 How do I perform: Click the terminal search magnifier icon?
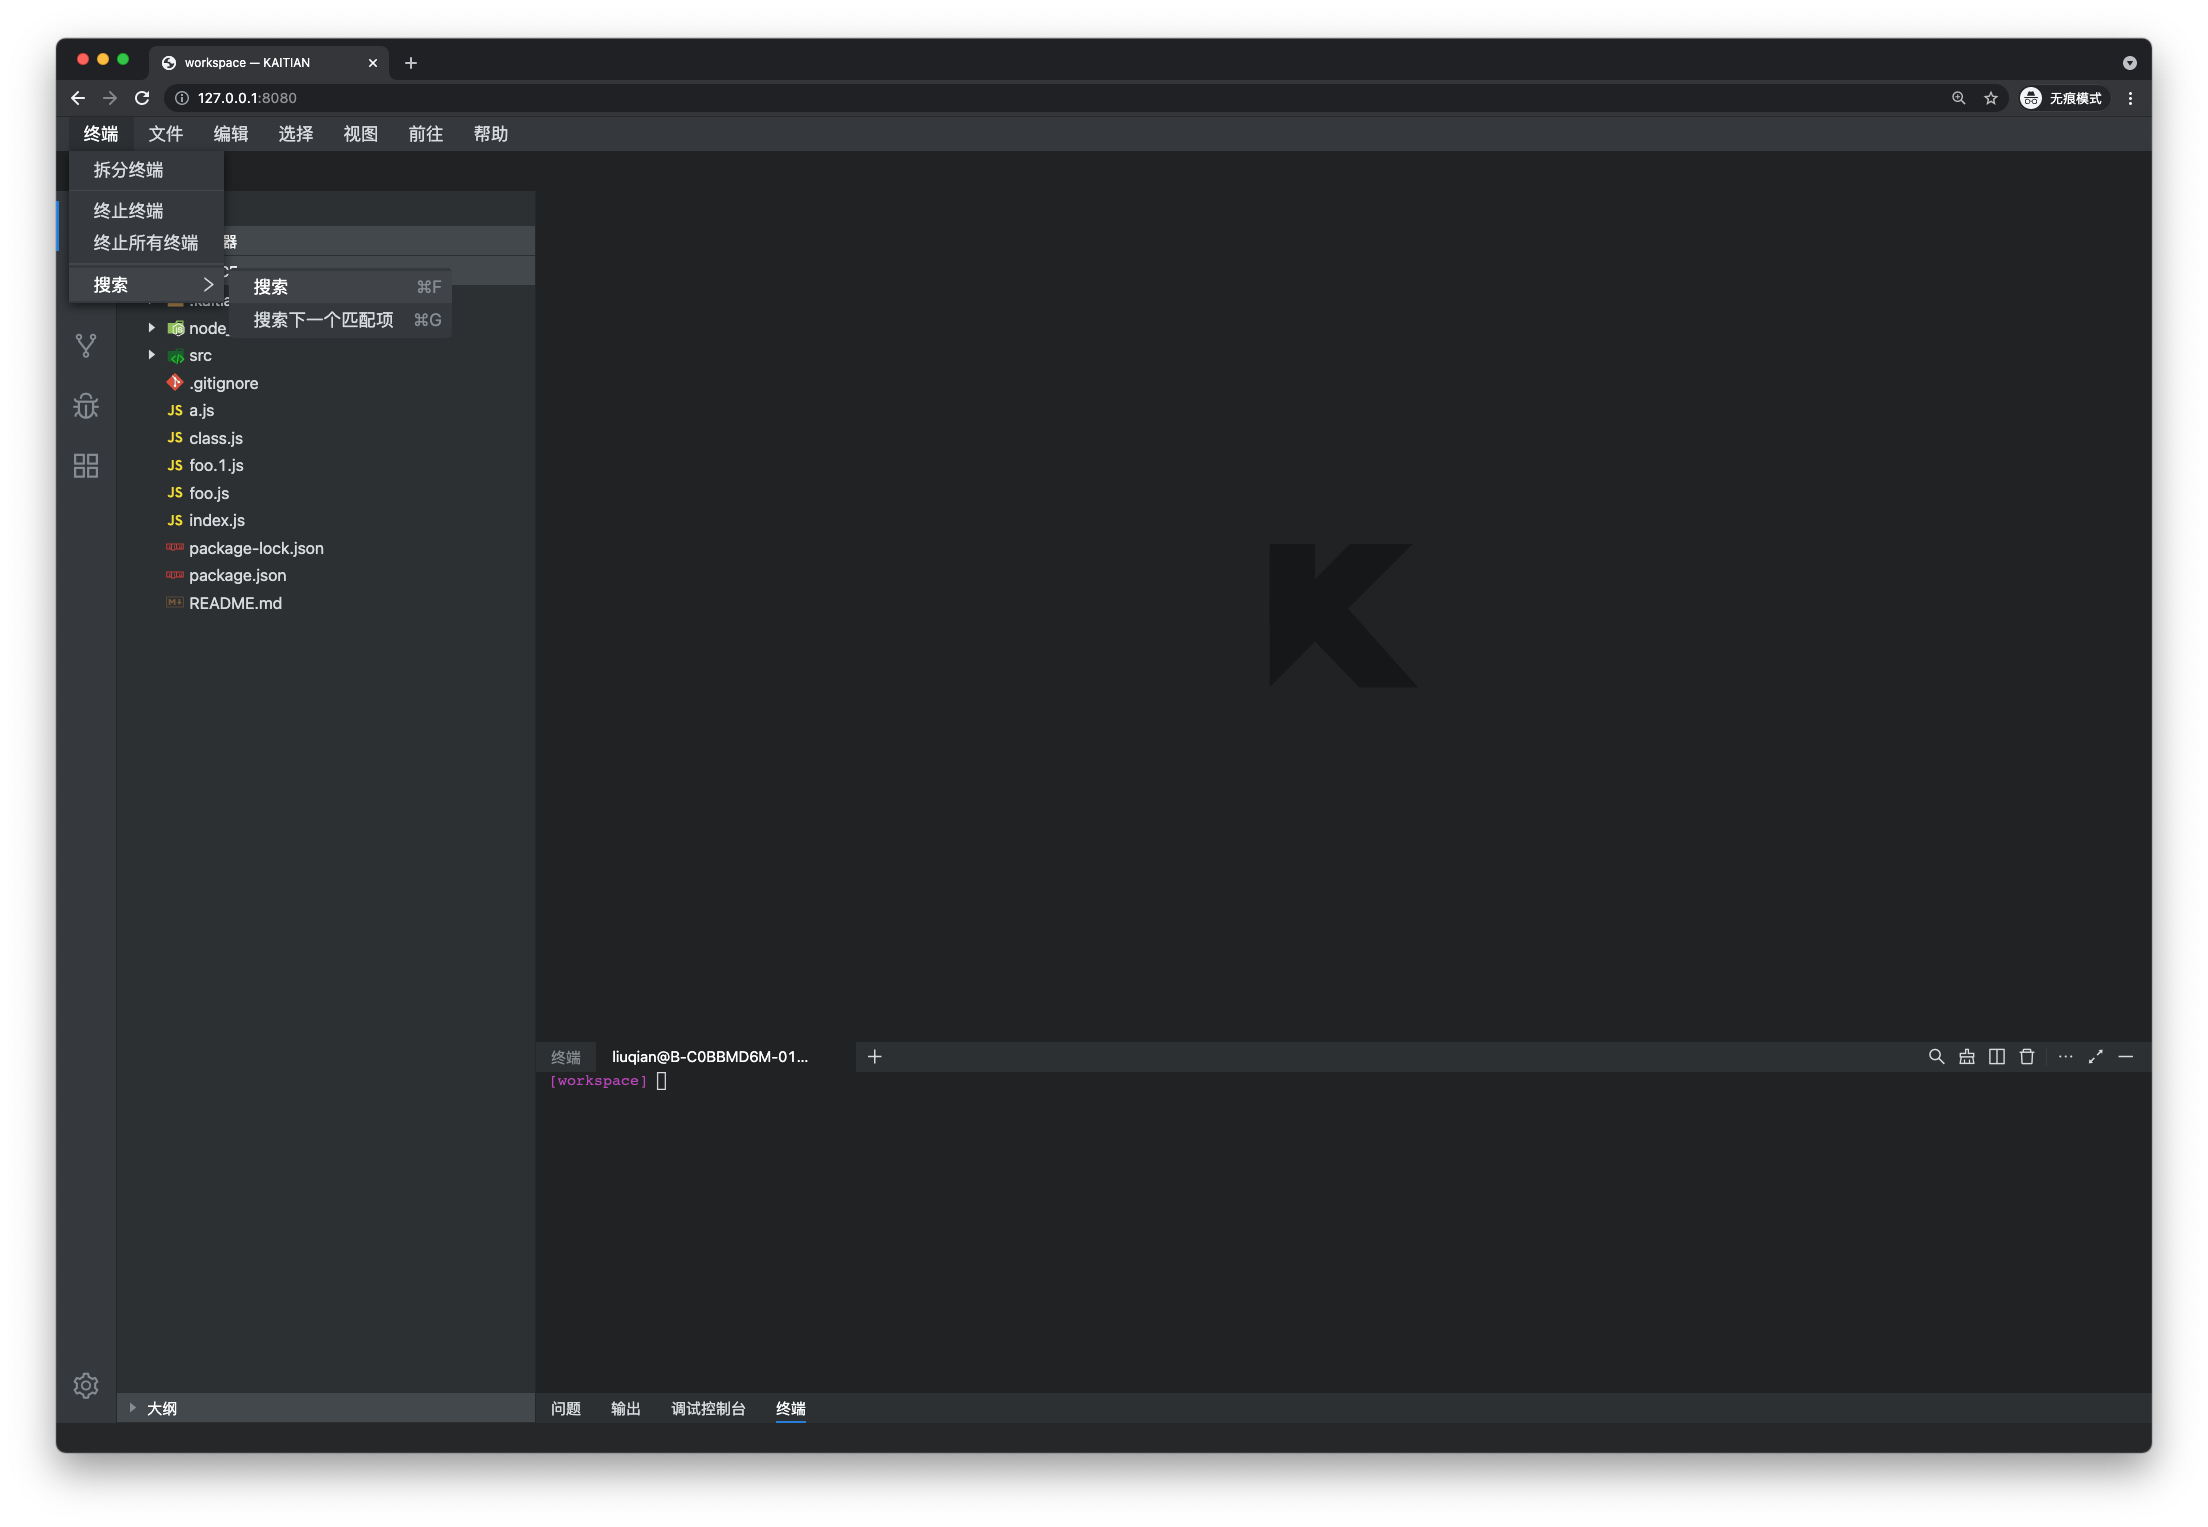[x=1936, y=1056]
